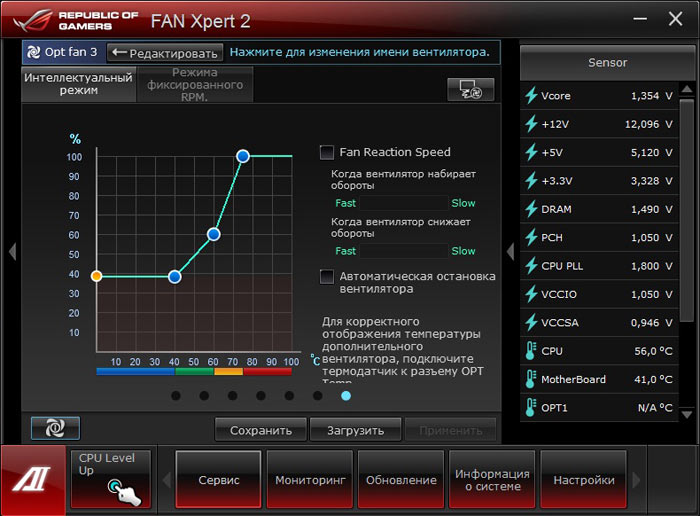Click the Vcore lightning bolt icon
This screenshot has width=700, height=516.
(x=531, y=96)
